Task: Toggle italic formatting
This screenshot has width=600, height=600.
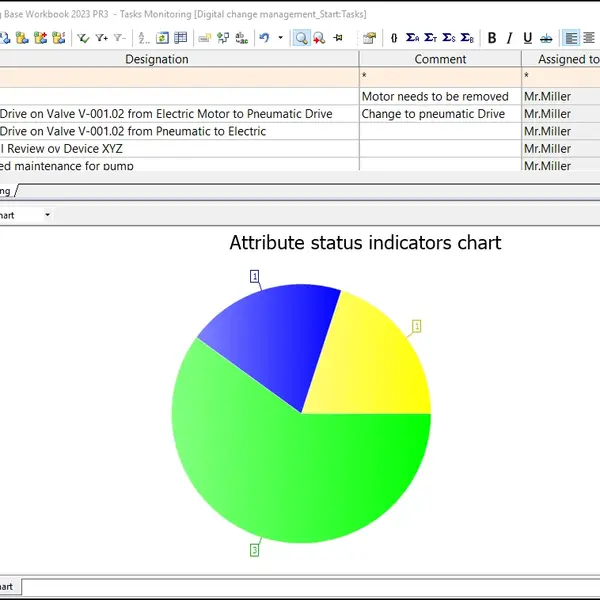Action: pyautogui.click(x=509, y=38)
